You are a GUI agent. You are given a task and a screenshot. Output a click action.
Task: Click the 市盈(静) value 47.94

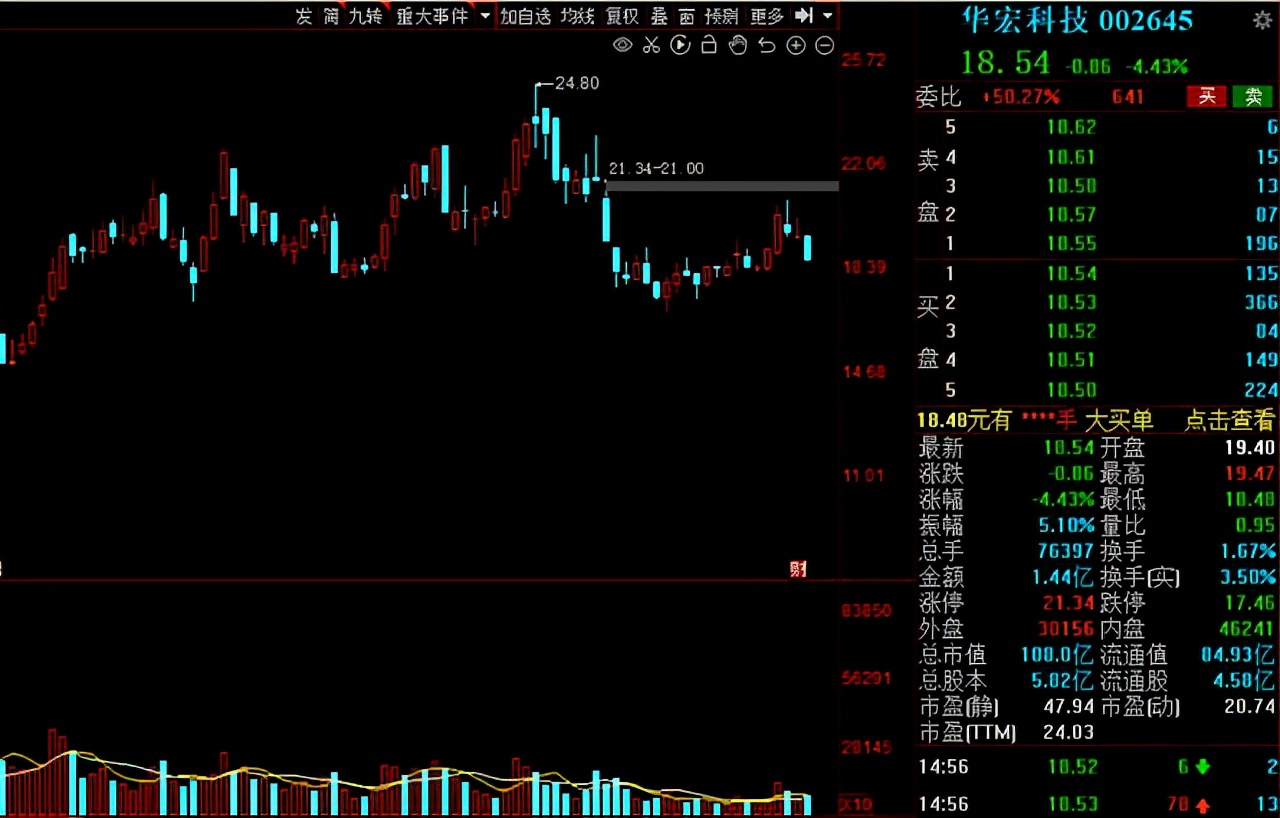[x=1068, y=707]
